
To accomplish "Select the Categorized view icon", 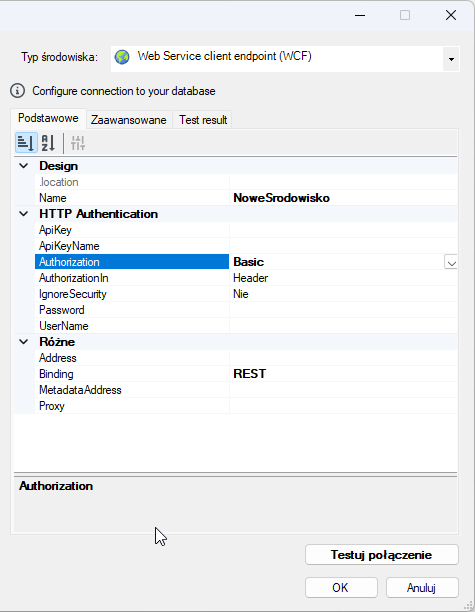I will coord(26,143).
